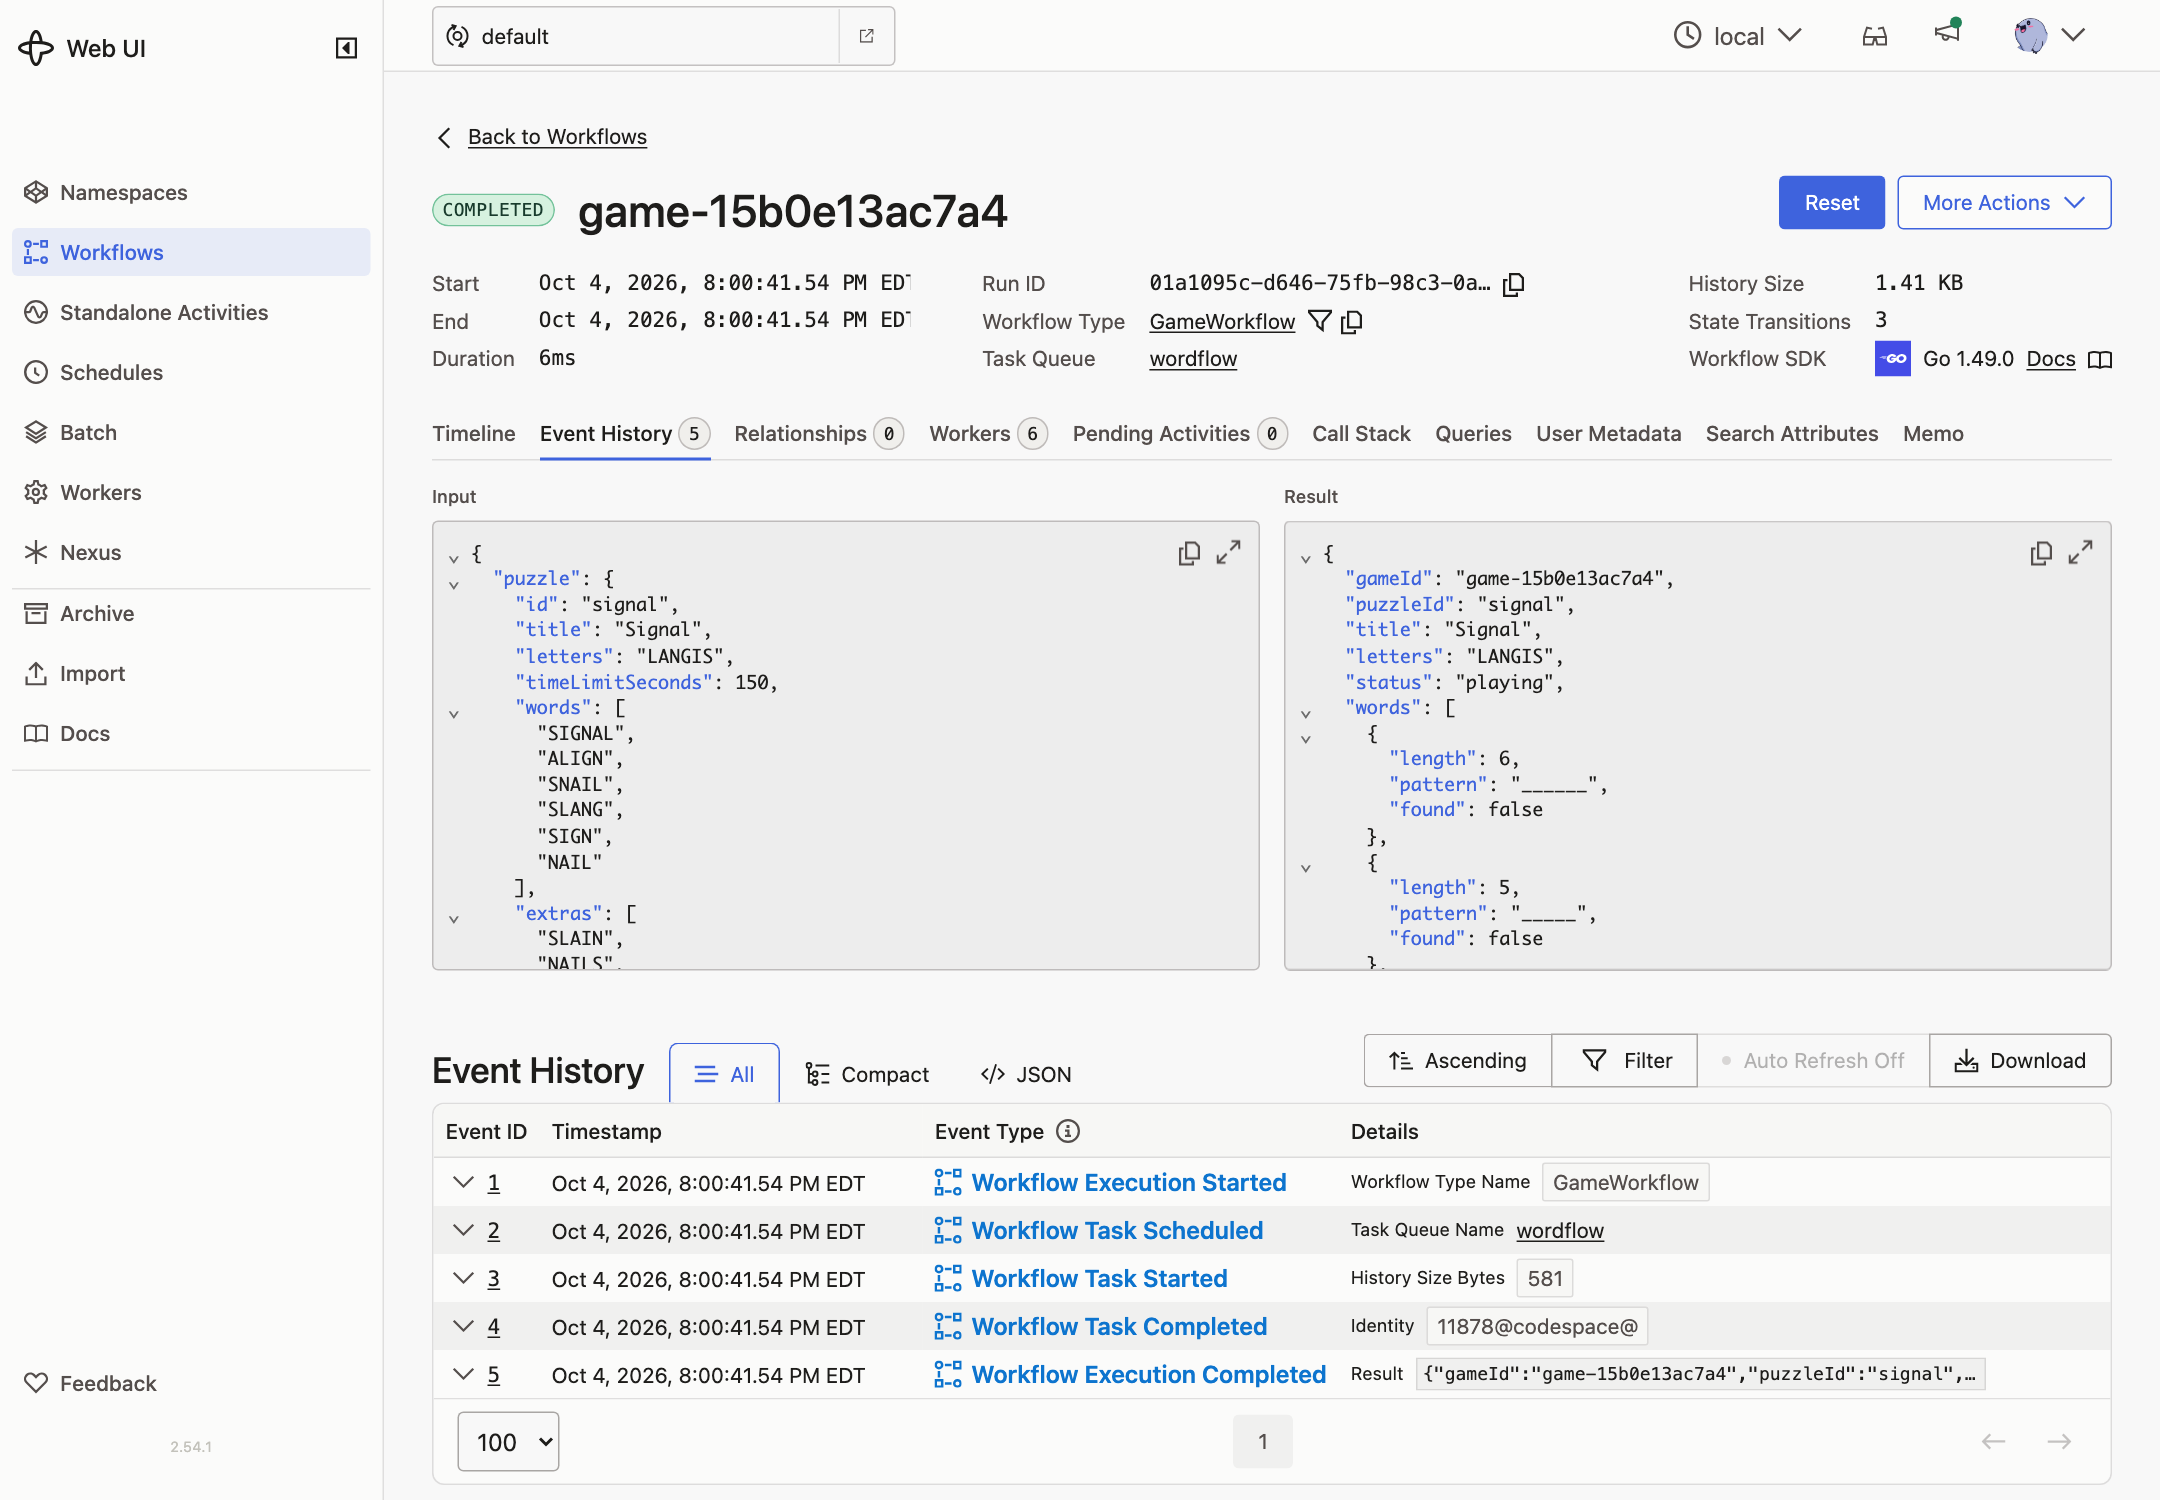Filter workflows by GameWorkflow type

point(1320,321)
